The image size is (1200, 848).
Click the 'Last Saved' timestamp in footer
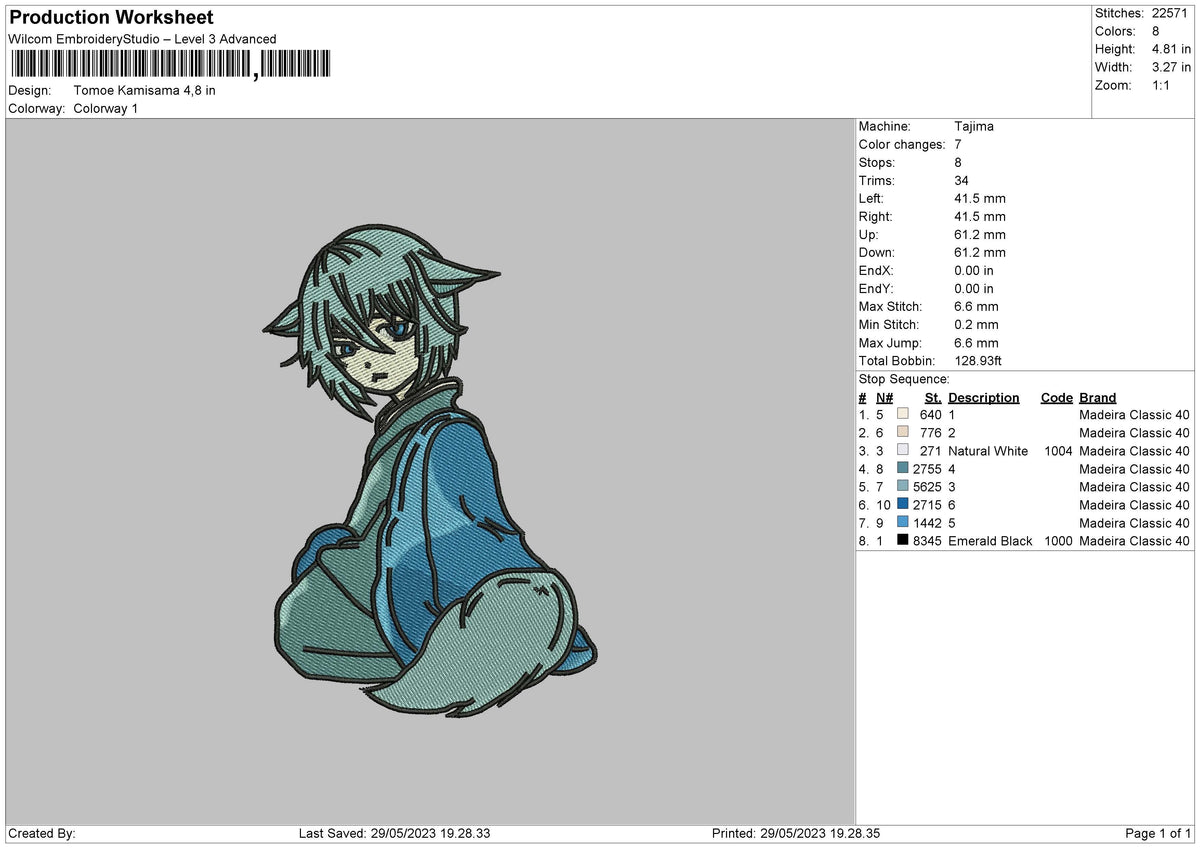coord(395,833)
